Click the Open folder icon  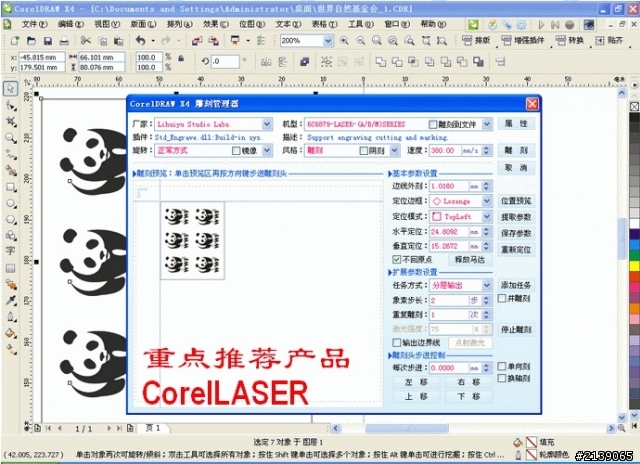[x=31, y=41]
